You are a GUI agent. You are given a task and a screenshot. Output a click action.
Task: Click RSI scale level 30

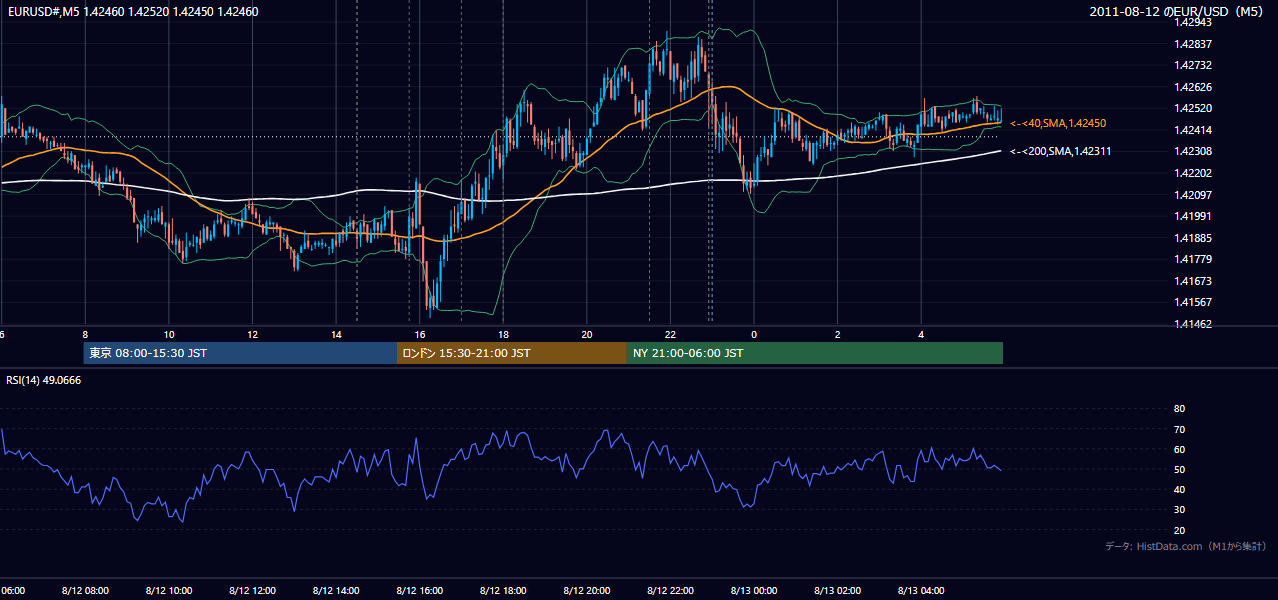[x=1179, y=510]
